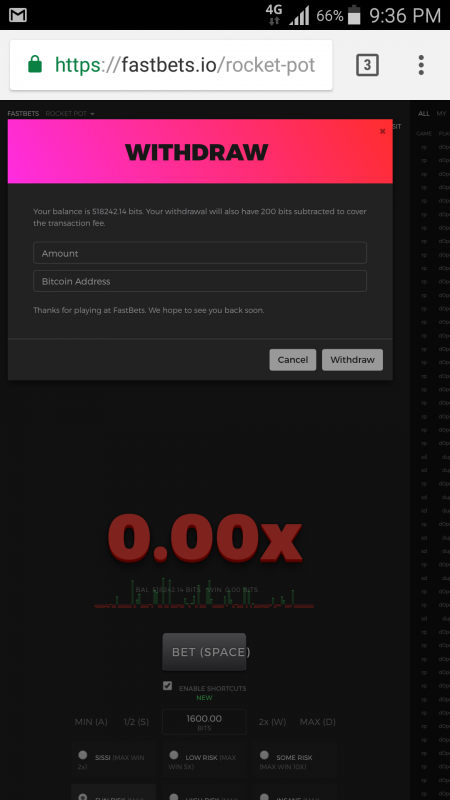Click the GAME column header
The width and height of the screenshot is (450, 800).
424,134
